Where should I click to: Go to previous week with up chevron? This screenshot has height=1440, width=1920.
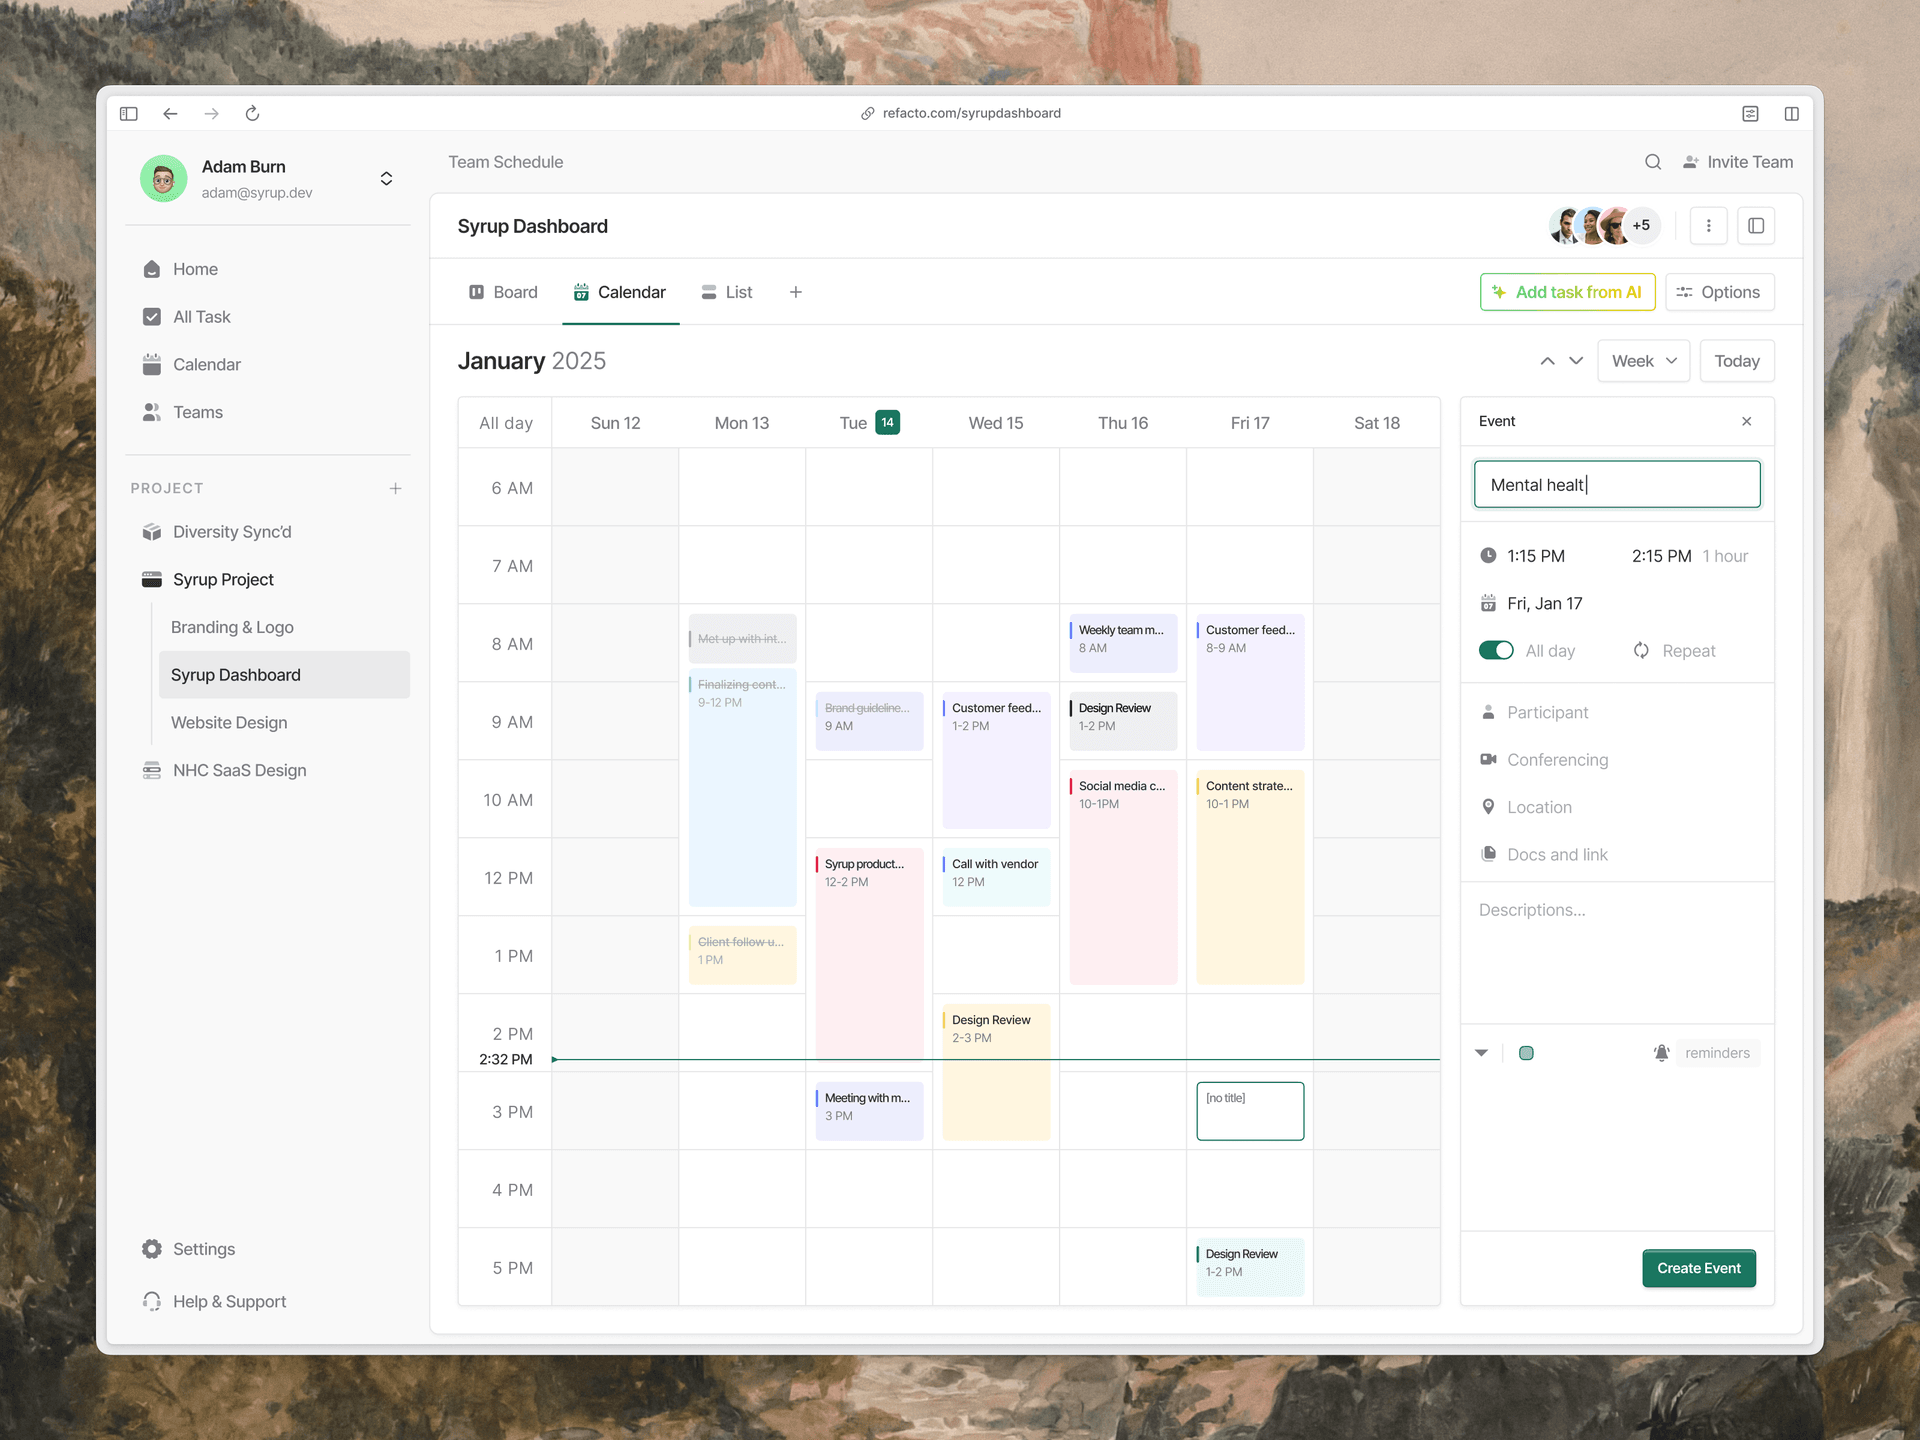point(1547,361)
